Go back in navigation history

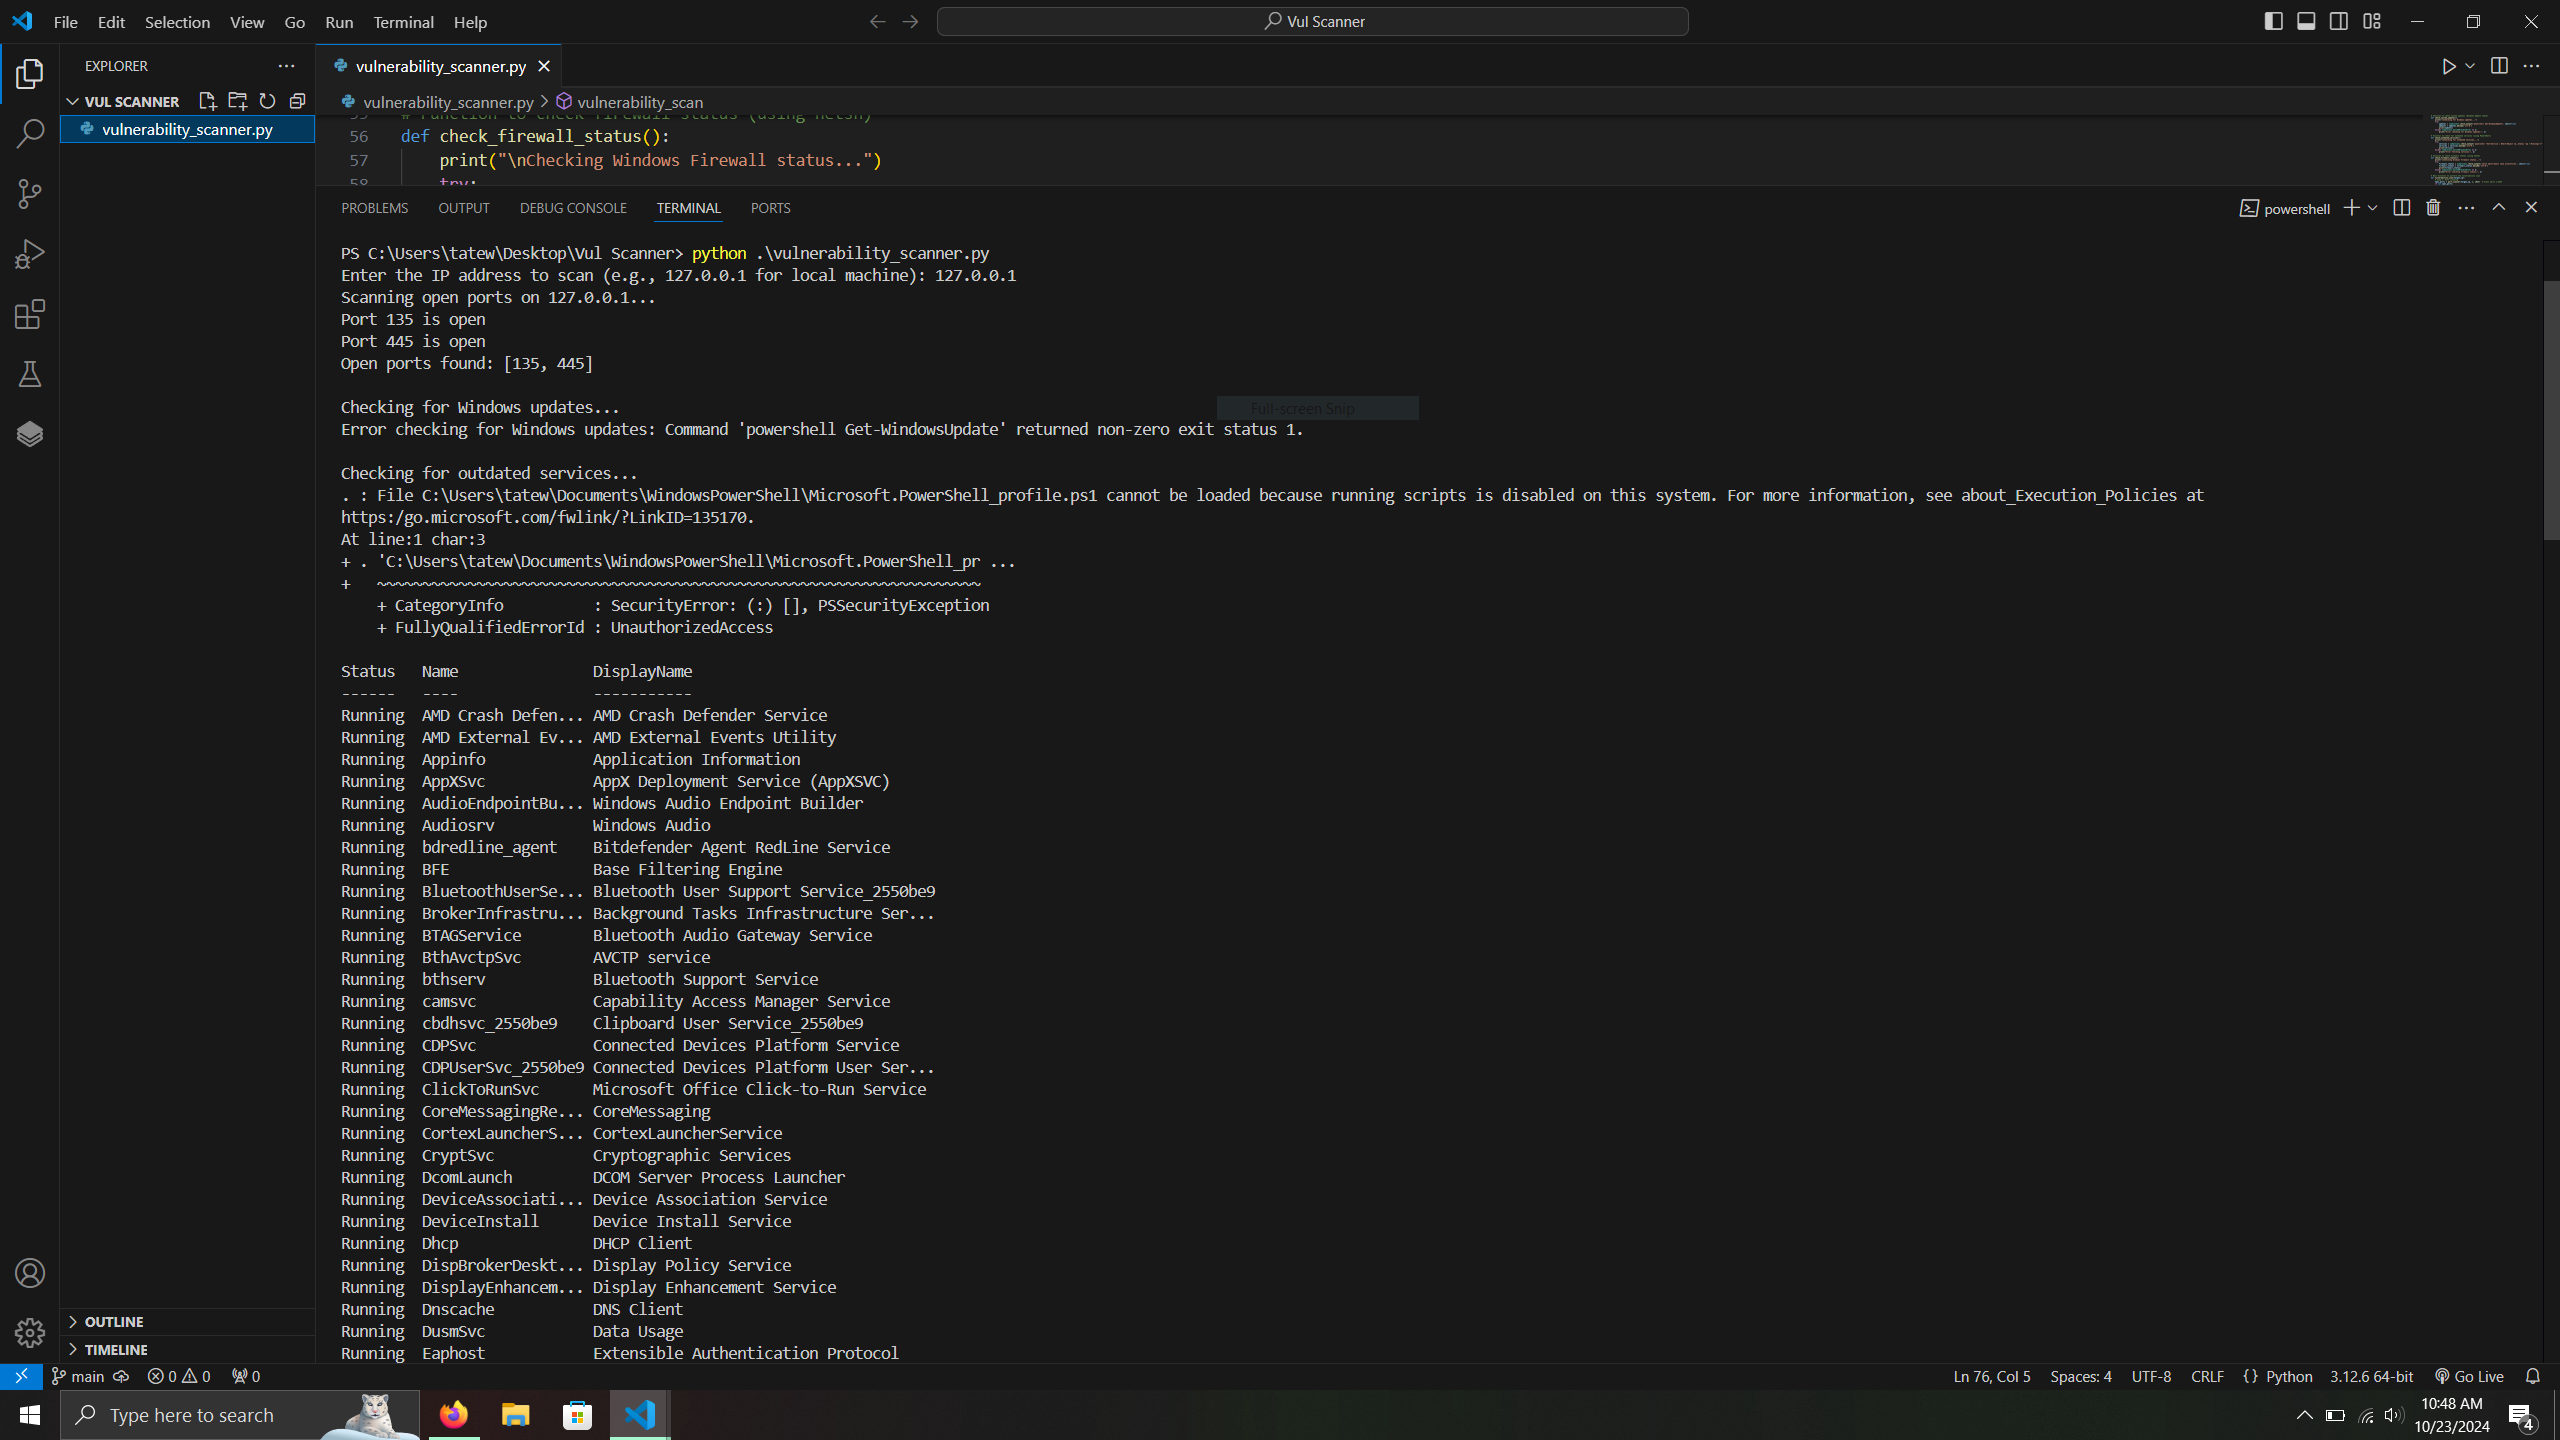(877, 21)
